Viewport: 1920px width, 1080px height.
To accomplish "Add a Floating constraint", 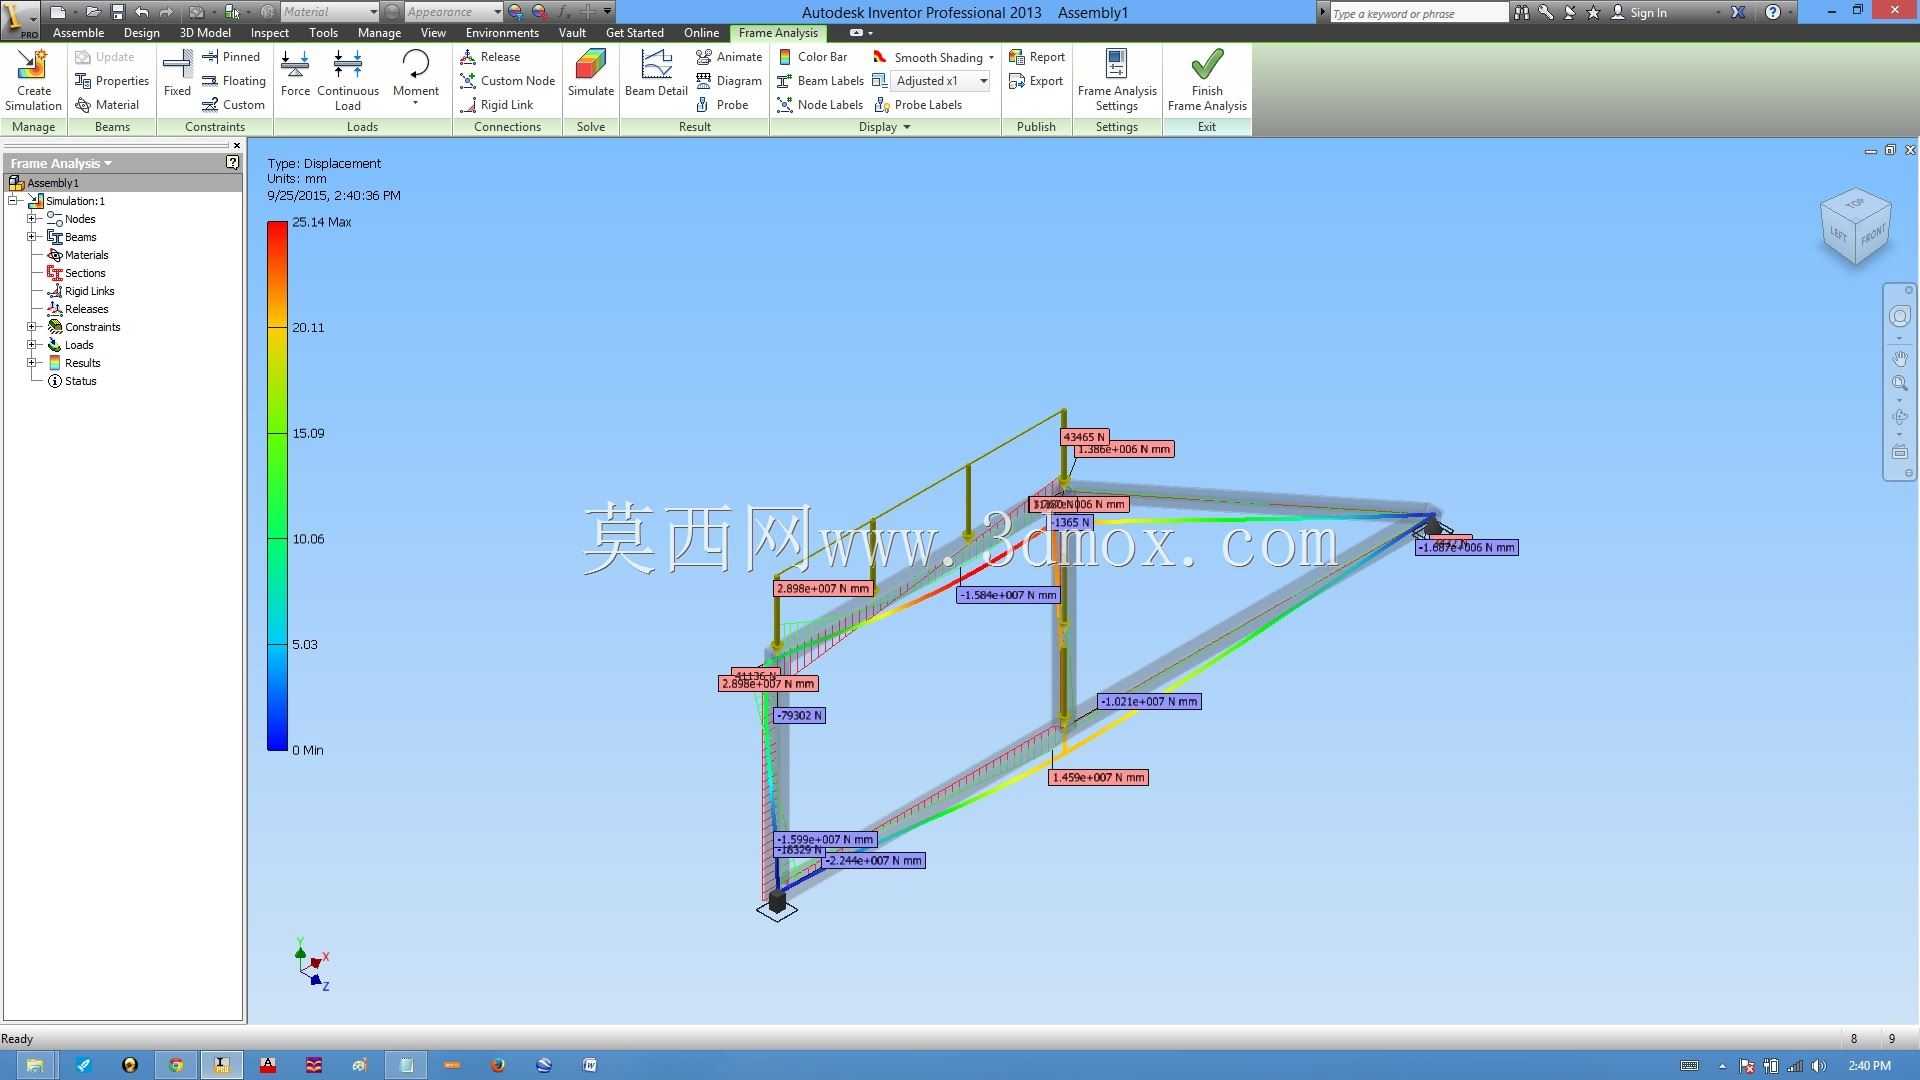I will pos(234,81).
